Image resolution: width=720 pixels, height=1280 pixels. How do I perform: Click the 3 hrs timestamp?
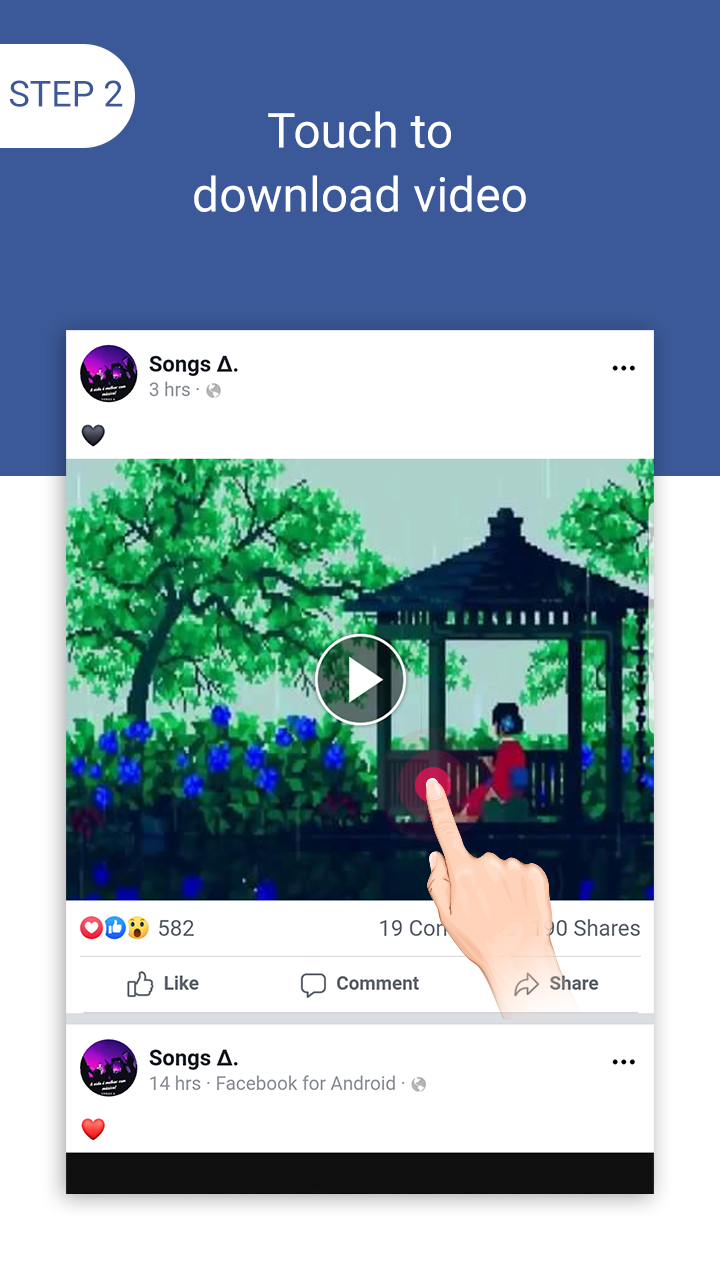[x=169, y=390]
